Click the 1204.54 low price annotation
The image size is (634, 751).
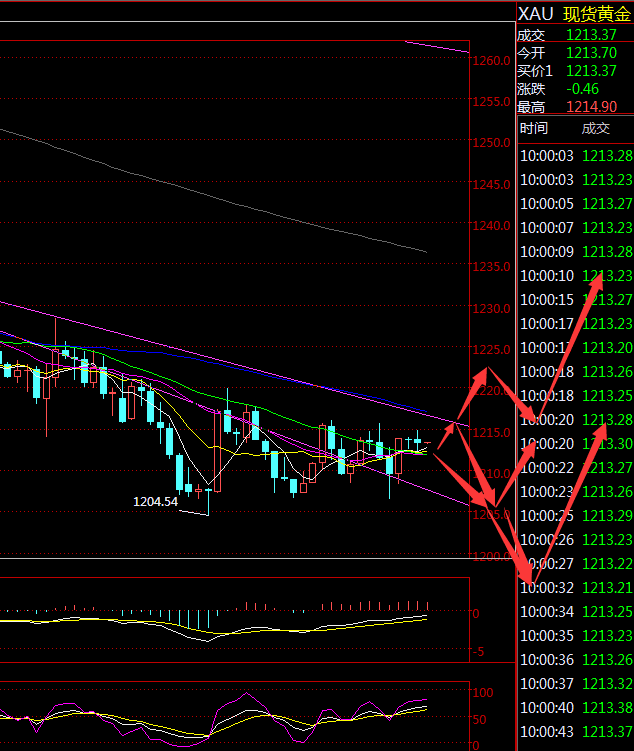click(x=155, y=501)
